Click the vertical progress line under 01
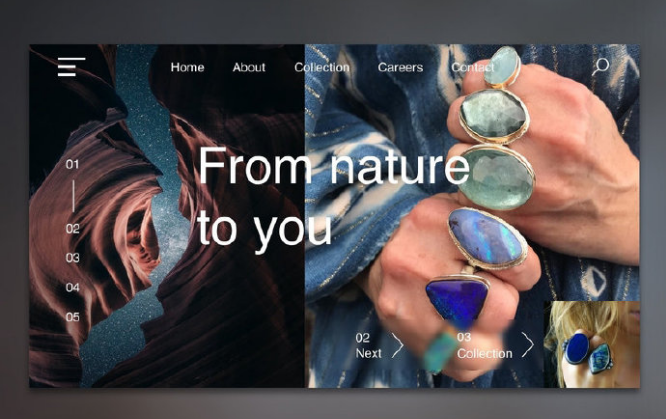This screenshot has height=419, width=666. pos(73,196)
